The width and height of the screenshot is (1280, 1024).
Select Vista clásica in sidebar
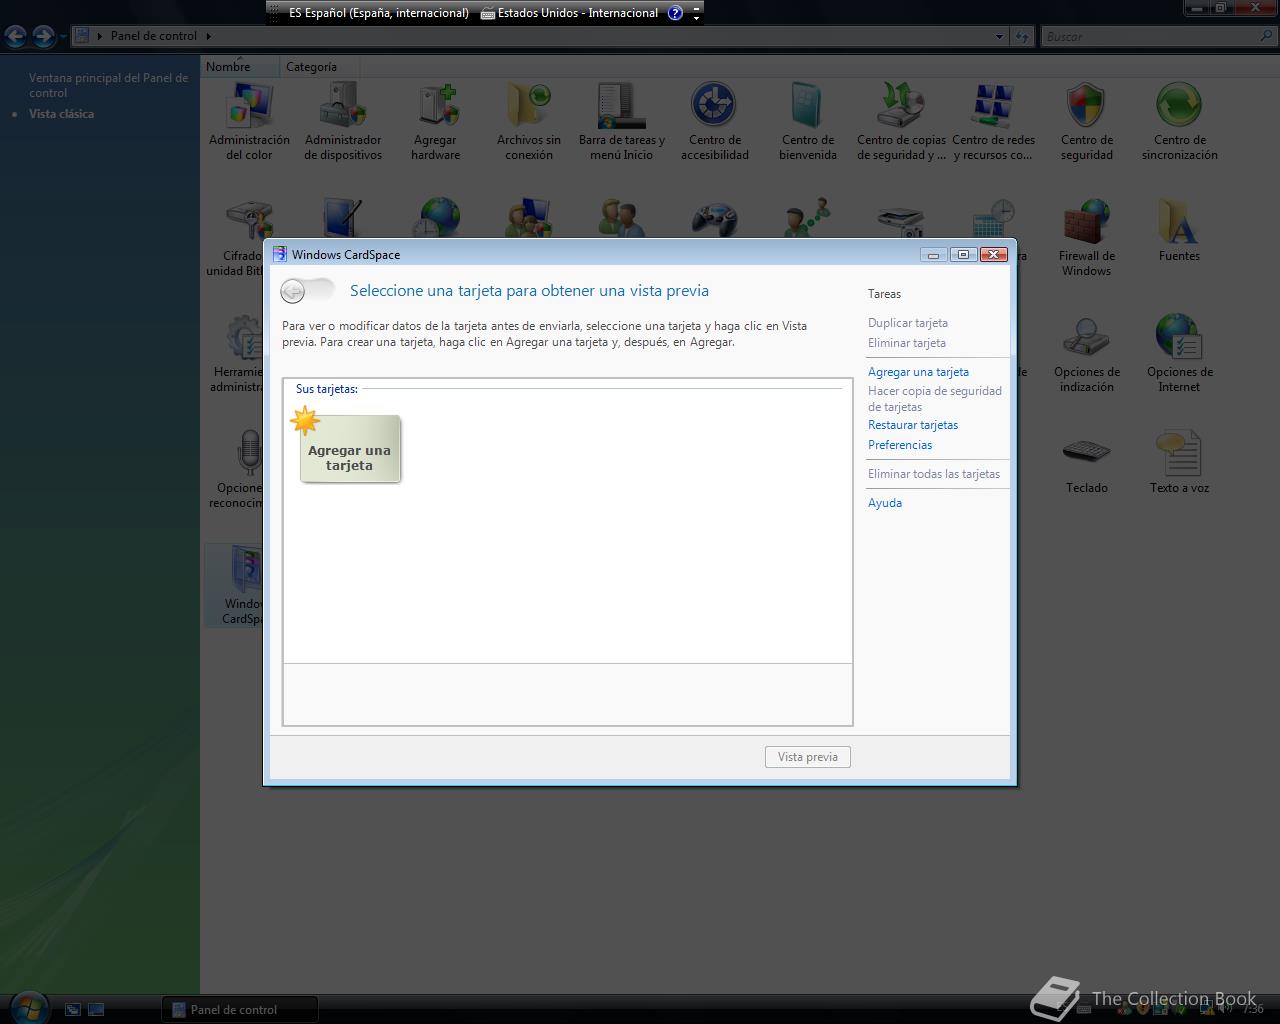pyautogui.click(x=61, y=114)
